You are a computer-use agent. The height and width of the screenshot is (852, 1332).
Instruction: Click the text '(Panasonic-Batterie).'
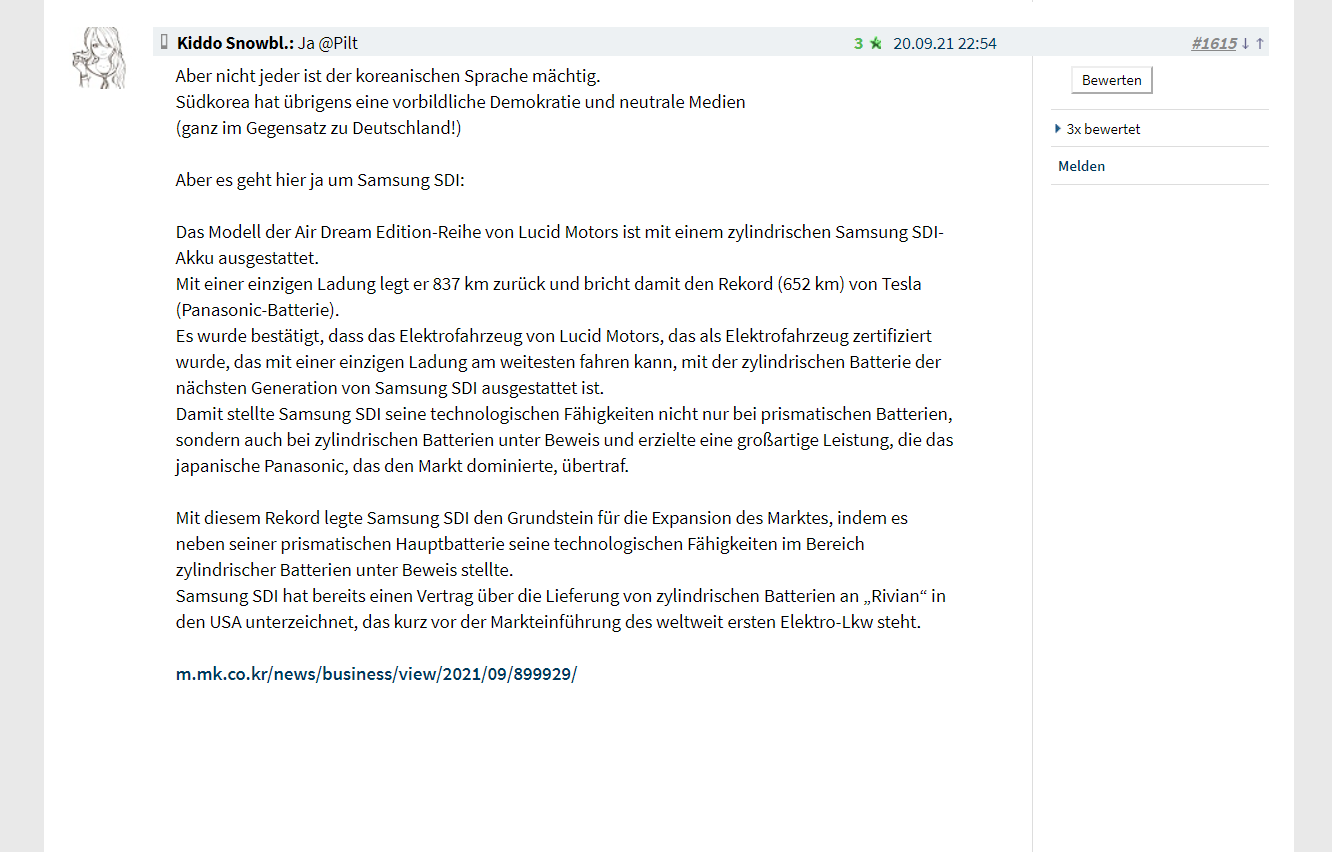pyautogui.click(x=258, y=310)
